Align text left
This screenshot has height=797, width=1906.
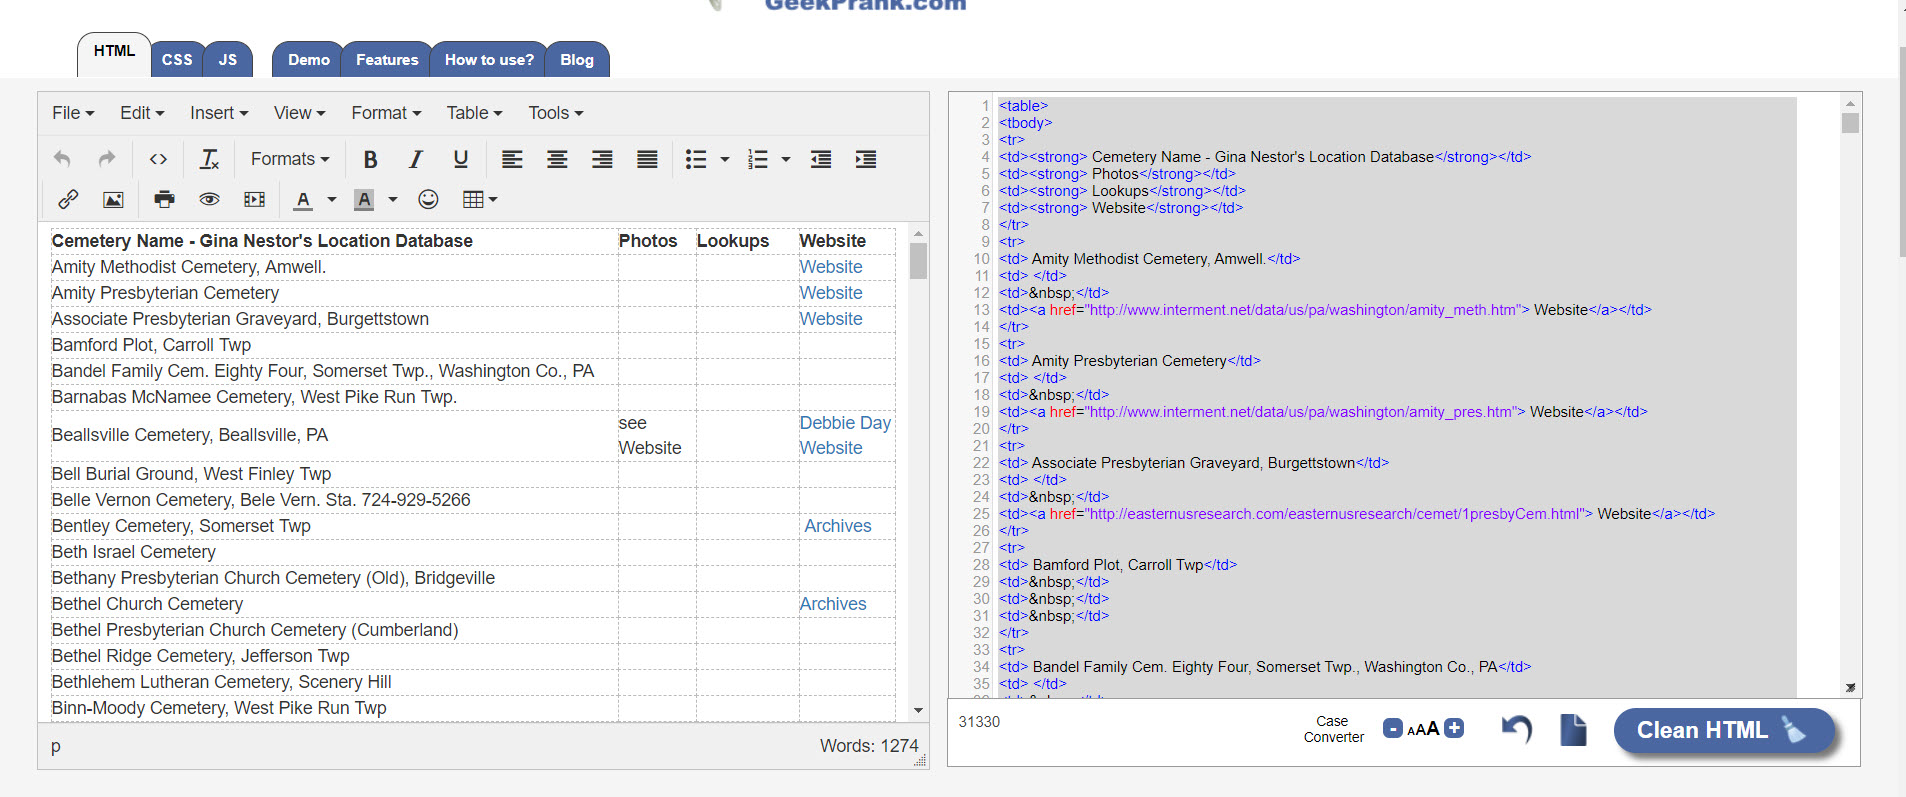click(512, 159)
